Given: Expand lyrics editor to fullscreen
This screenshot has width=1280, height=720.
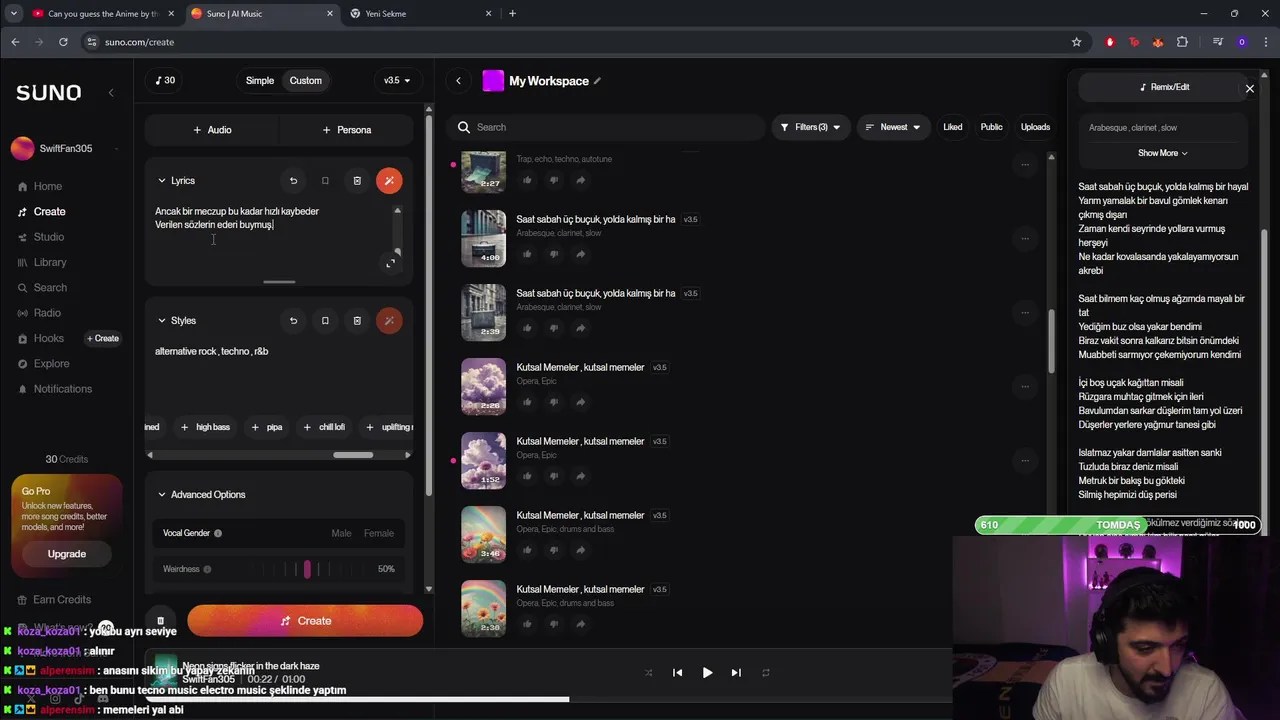Looking at the screenshot, I should click(x=391, y=263).
